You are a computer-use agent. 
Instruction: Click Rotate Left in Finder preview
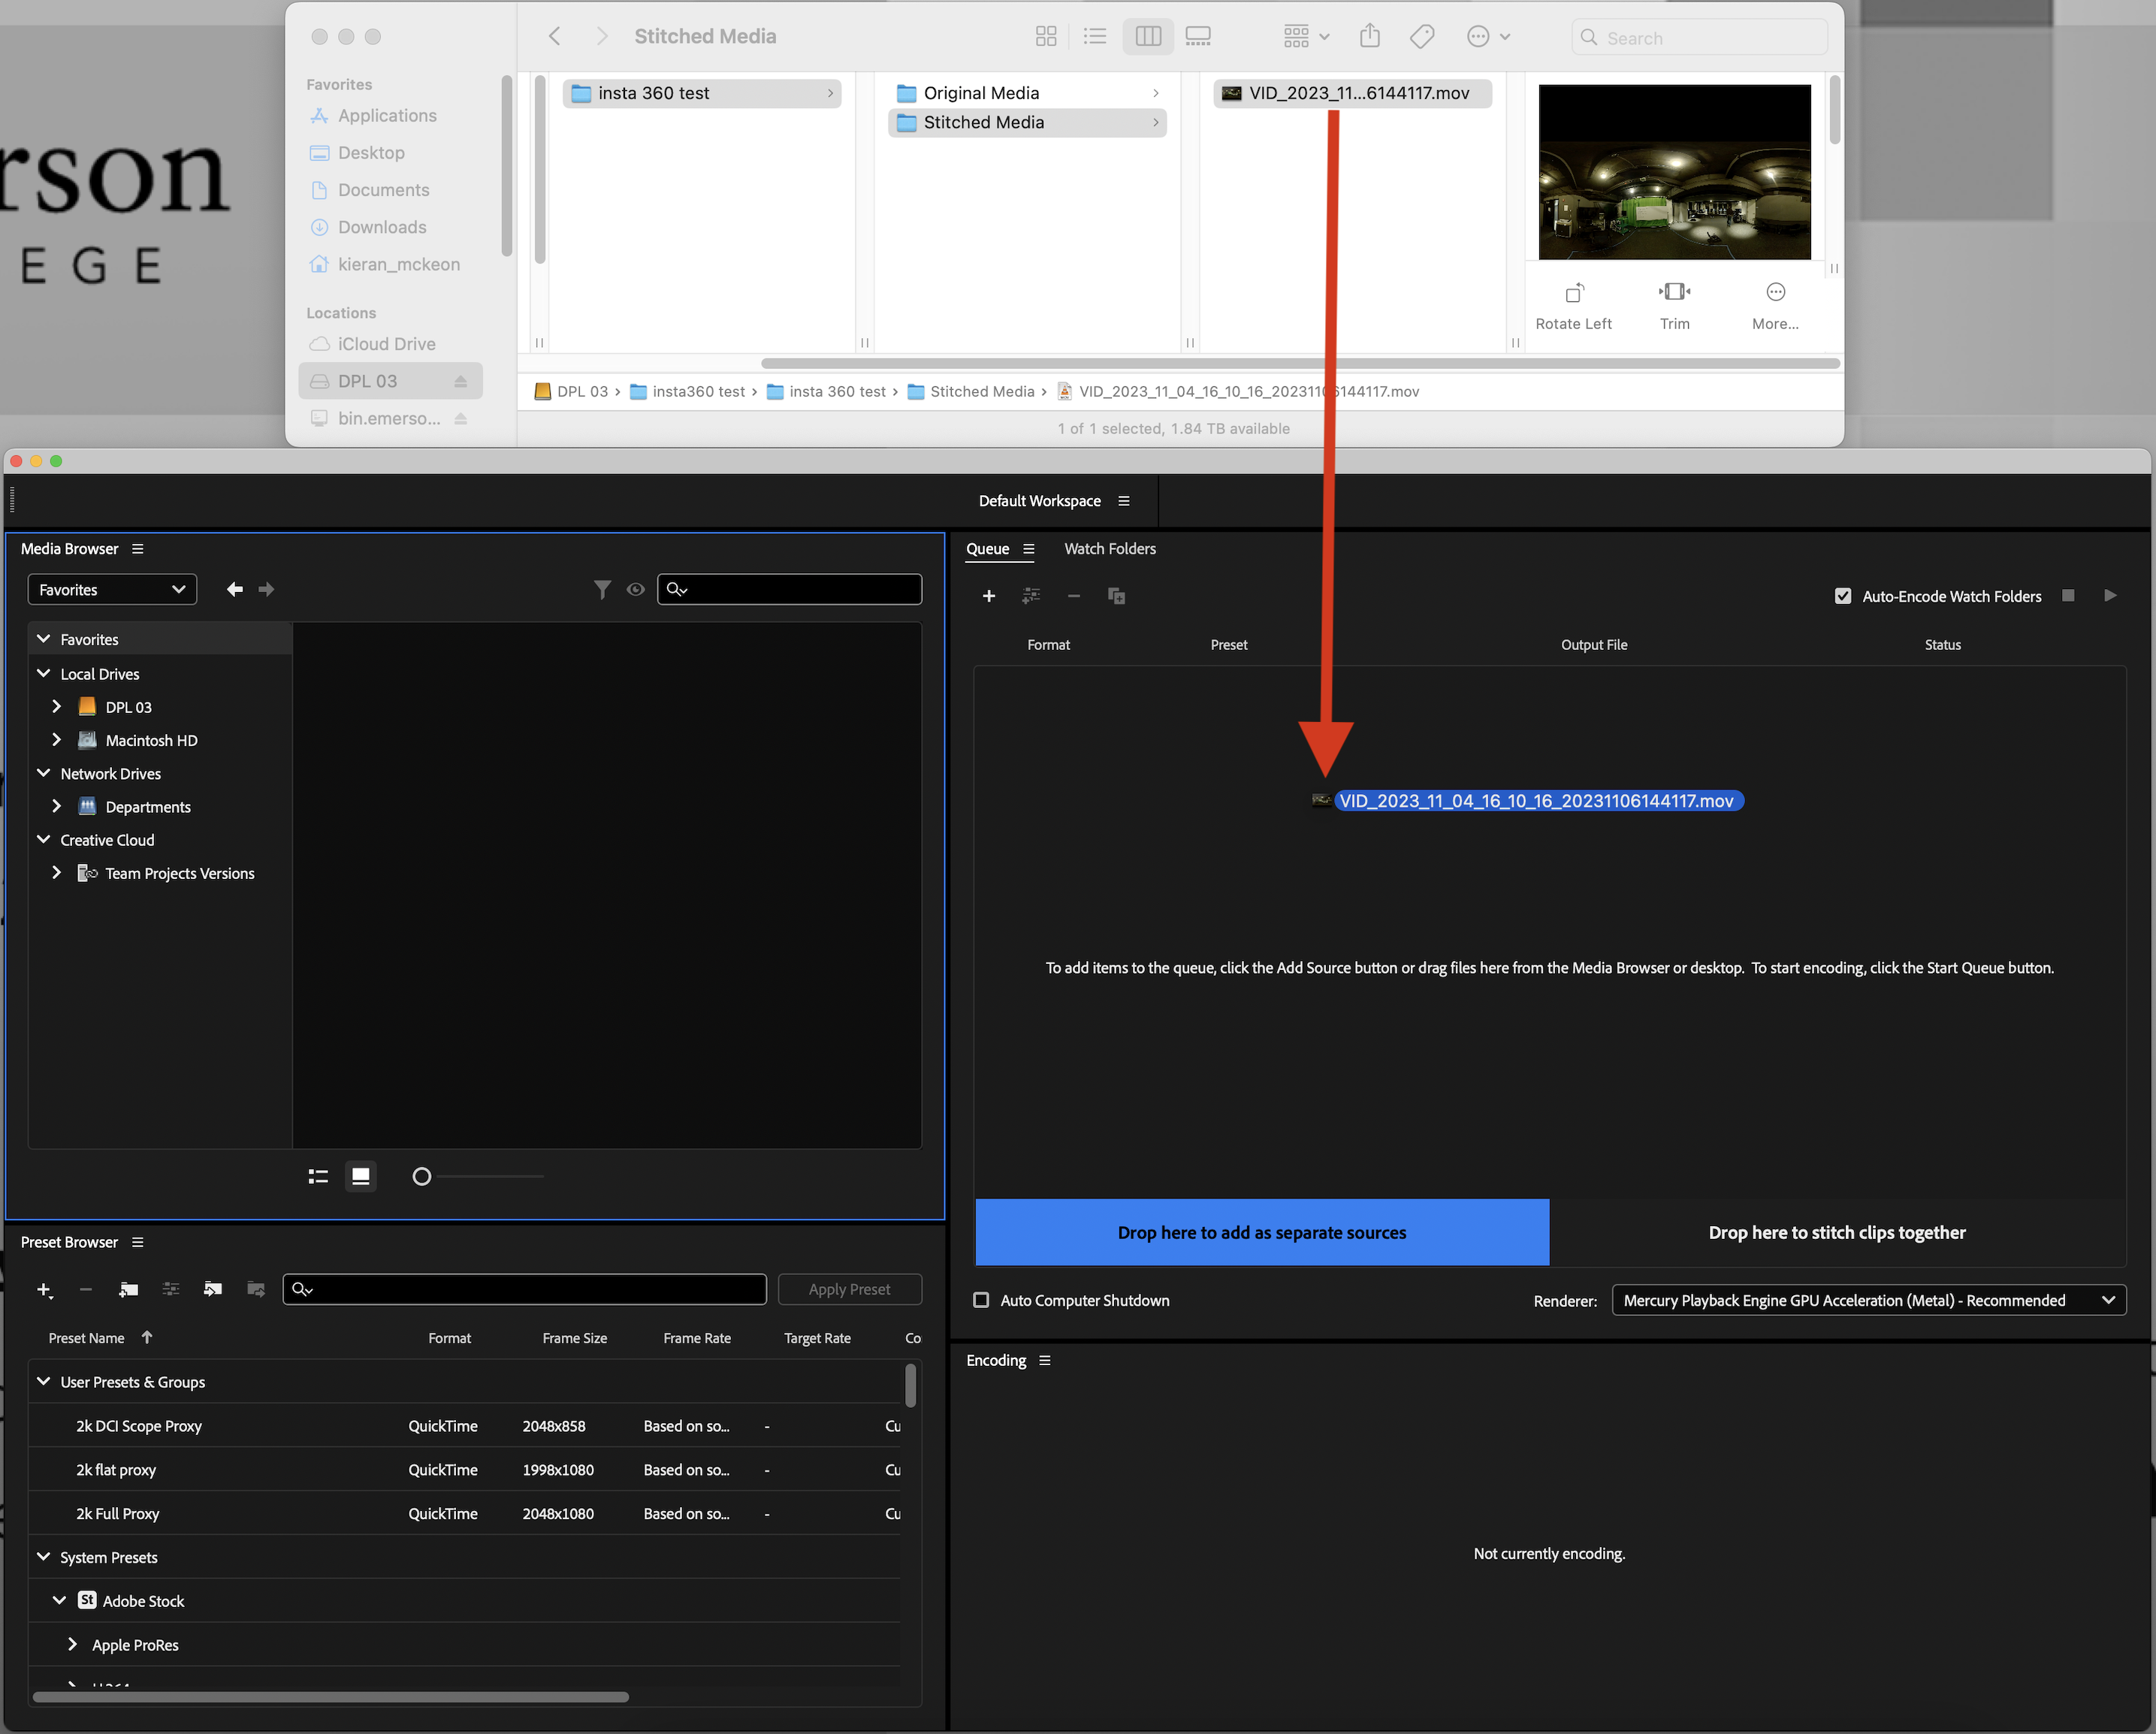point(1573,306)
